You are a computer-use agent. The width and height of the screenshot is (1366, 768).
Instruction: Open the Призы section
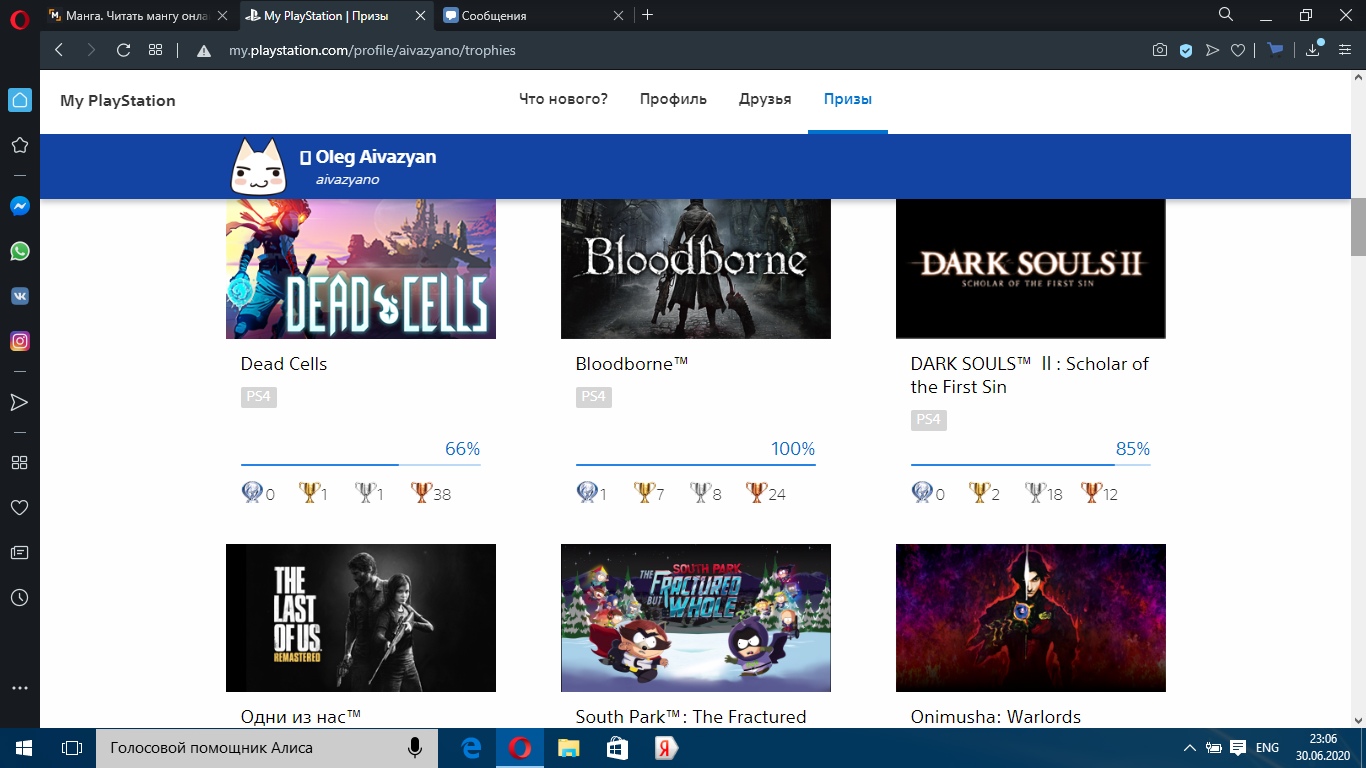click(848, 99)
